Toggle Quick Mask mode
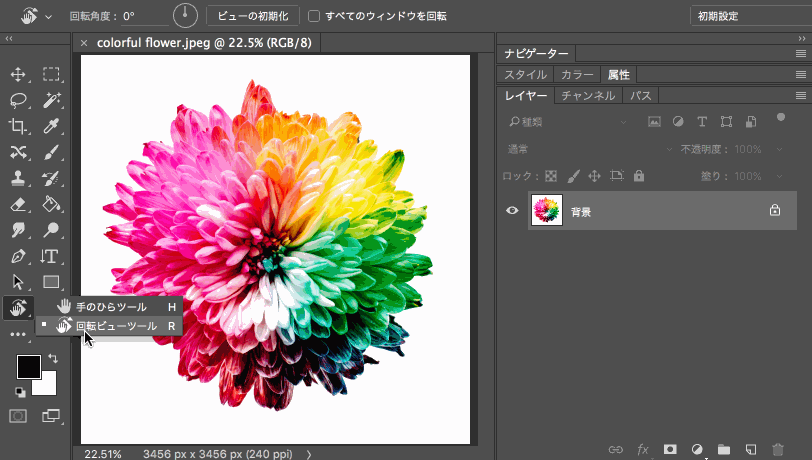Screen dimensions: 812x460 click(18, 415)
